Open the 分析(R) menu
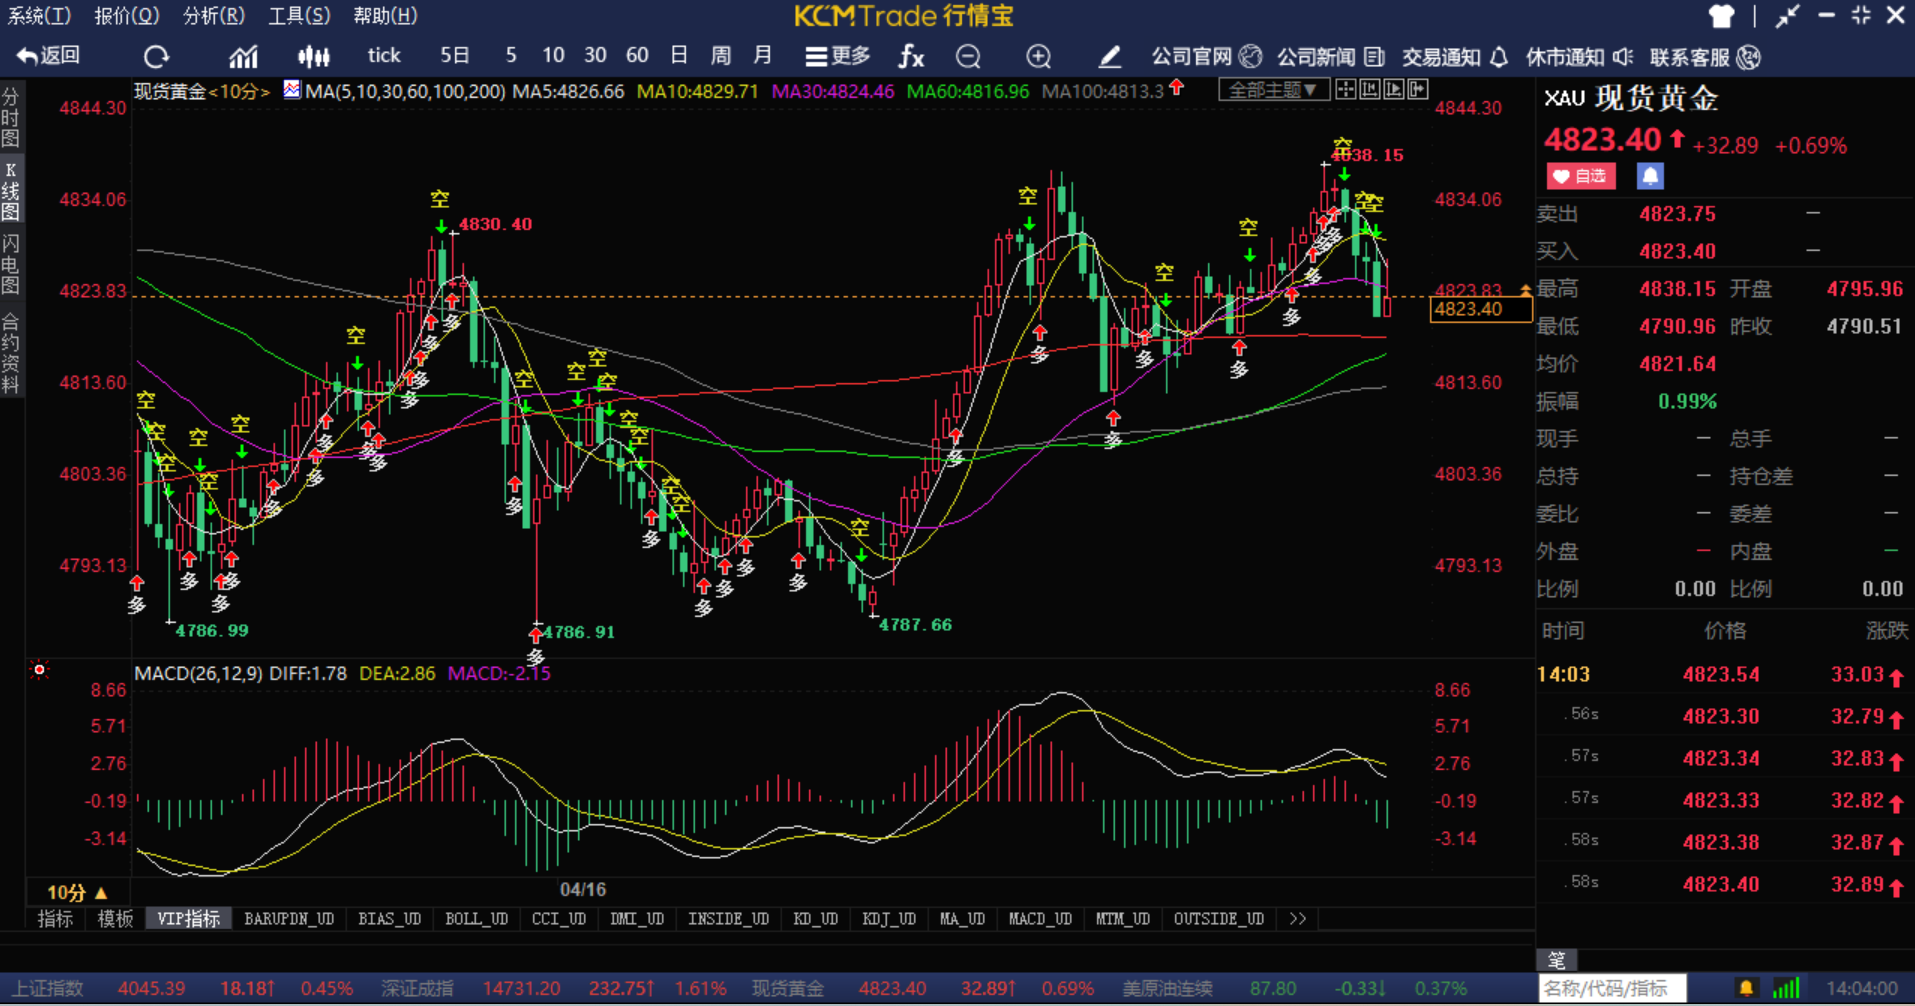 click(214, 16)
